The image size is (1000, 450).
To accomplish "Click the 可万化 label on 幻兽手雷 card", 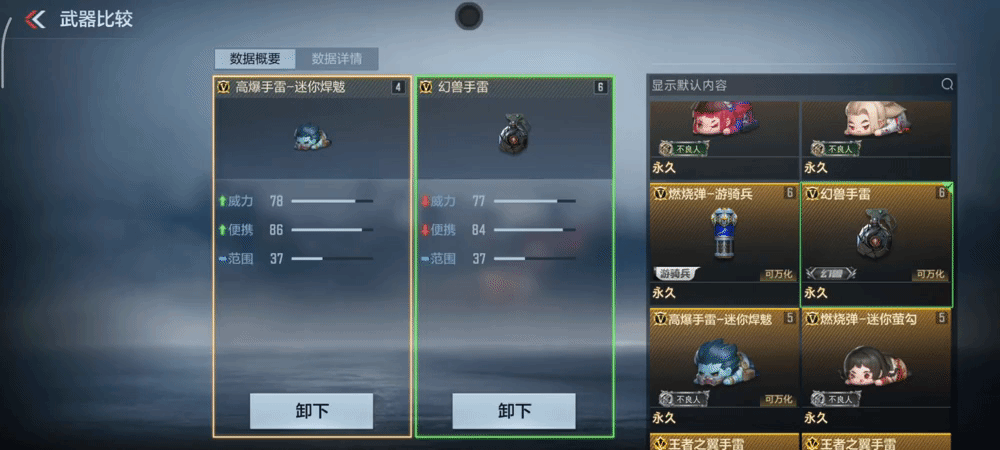I will point(931,274).
